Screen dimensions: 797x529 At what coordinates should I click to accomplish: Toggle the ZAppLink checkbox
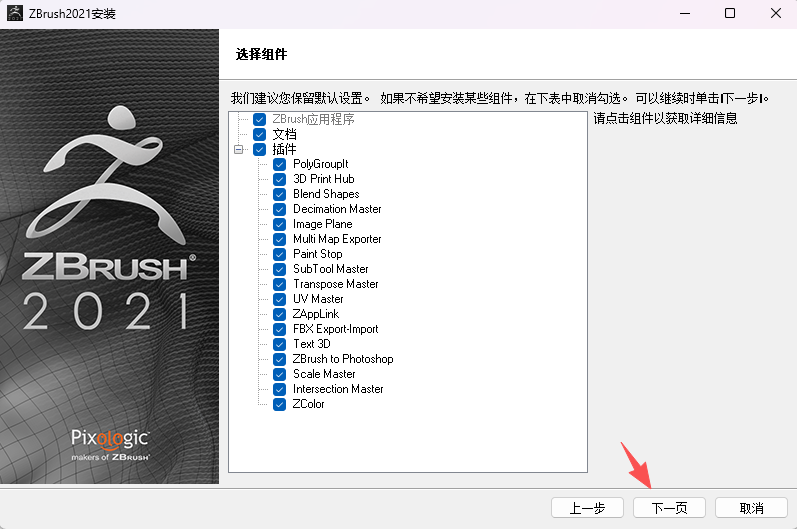click(x=280, y=314)
